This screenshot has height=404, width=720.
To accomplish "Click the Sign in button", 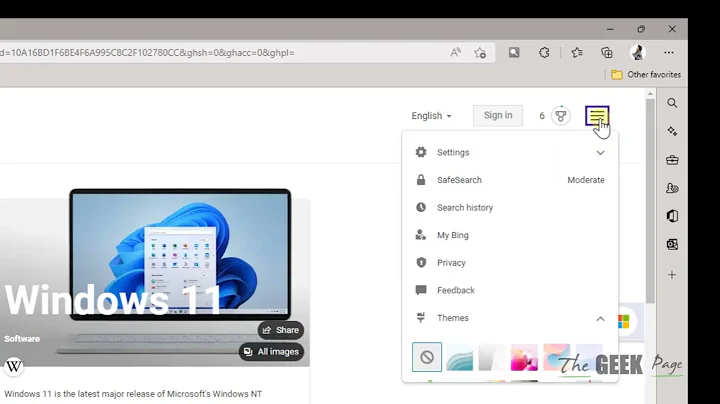I will click(x=498, y=115).
